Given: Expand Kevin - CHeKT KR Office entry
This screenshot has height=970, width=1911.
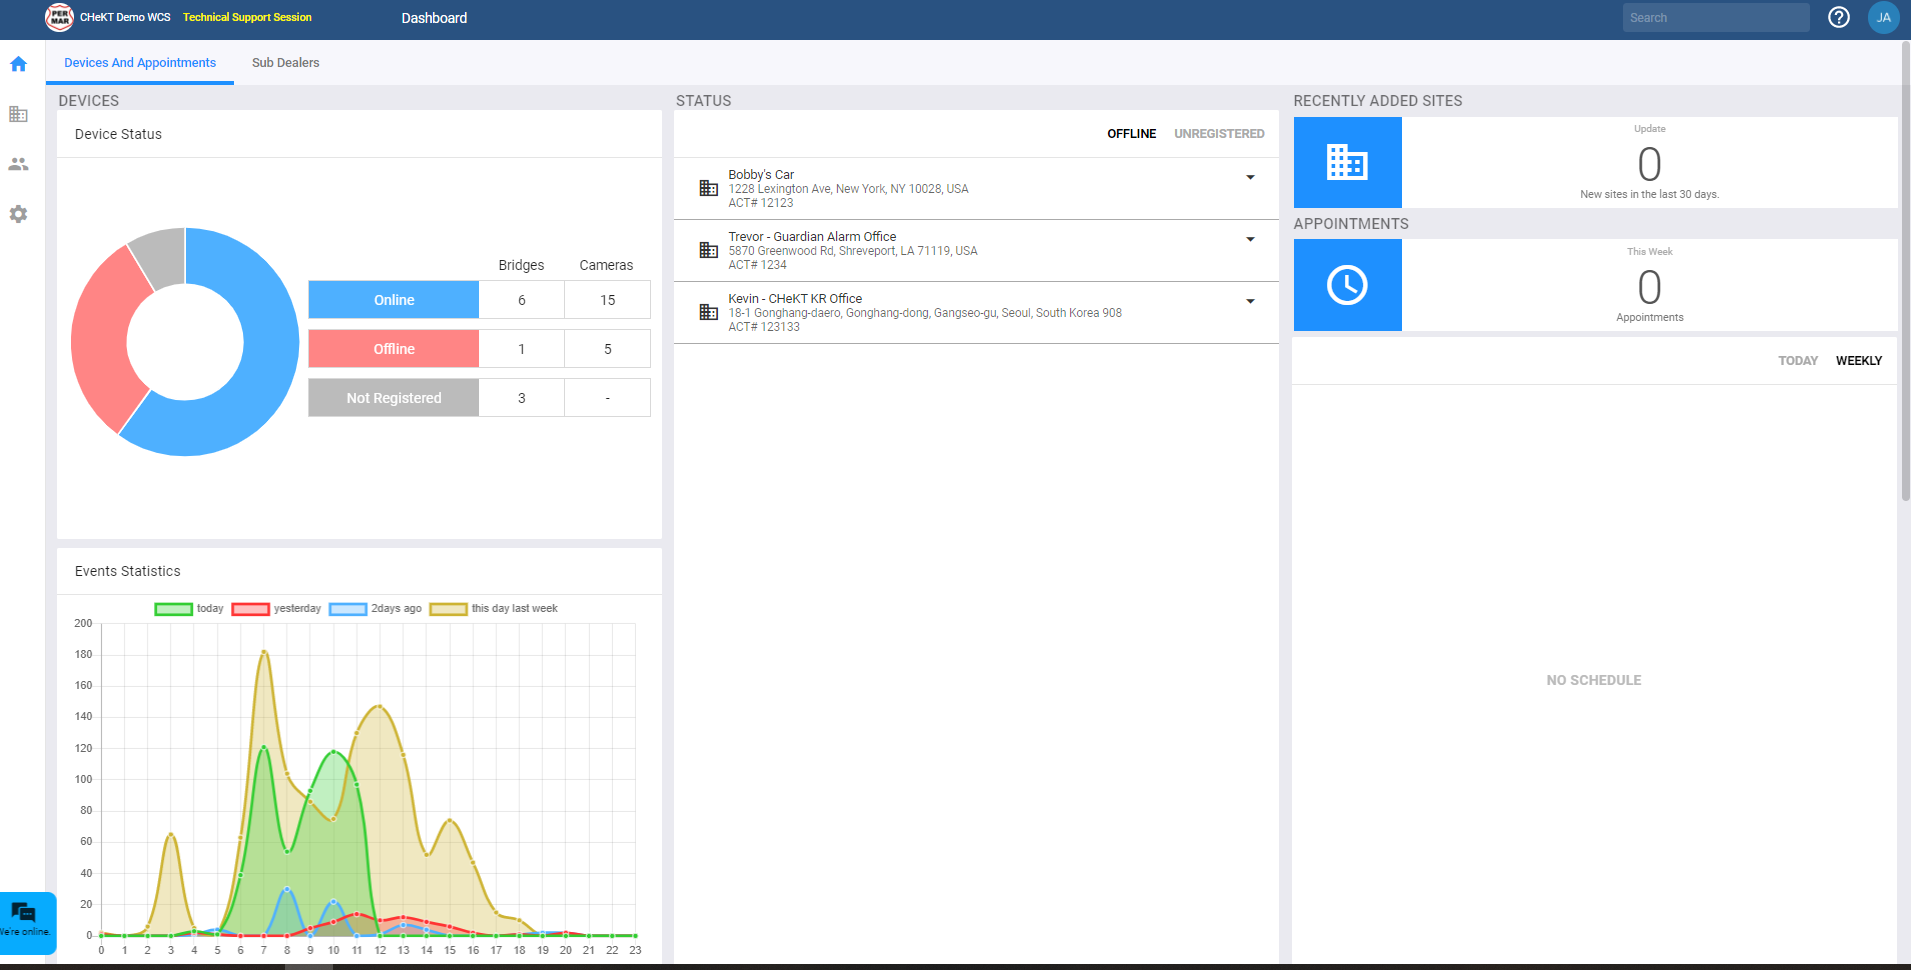Looking at the screenshot, I should [1250, 301].
